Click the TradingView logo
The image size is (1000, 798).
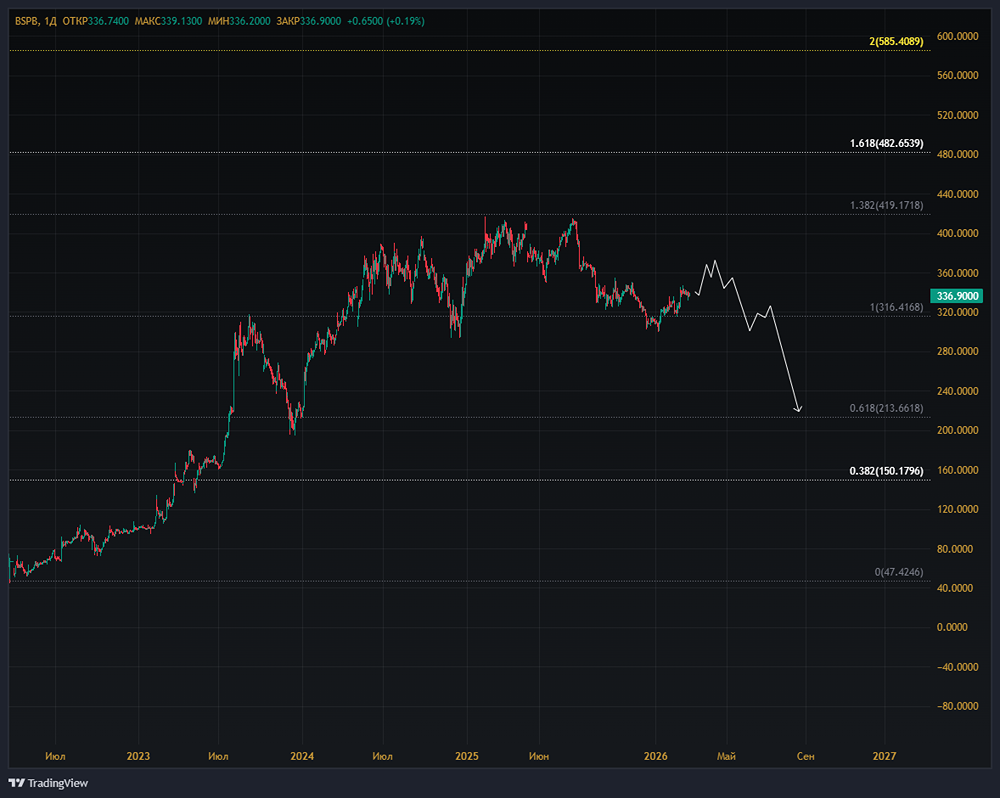(x=48, y=783)
